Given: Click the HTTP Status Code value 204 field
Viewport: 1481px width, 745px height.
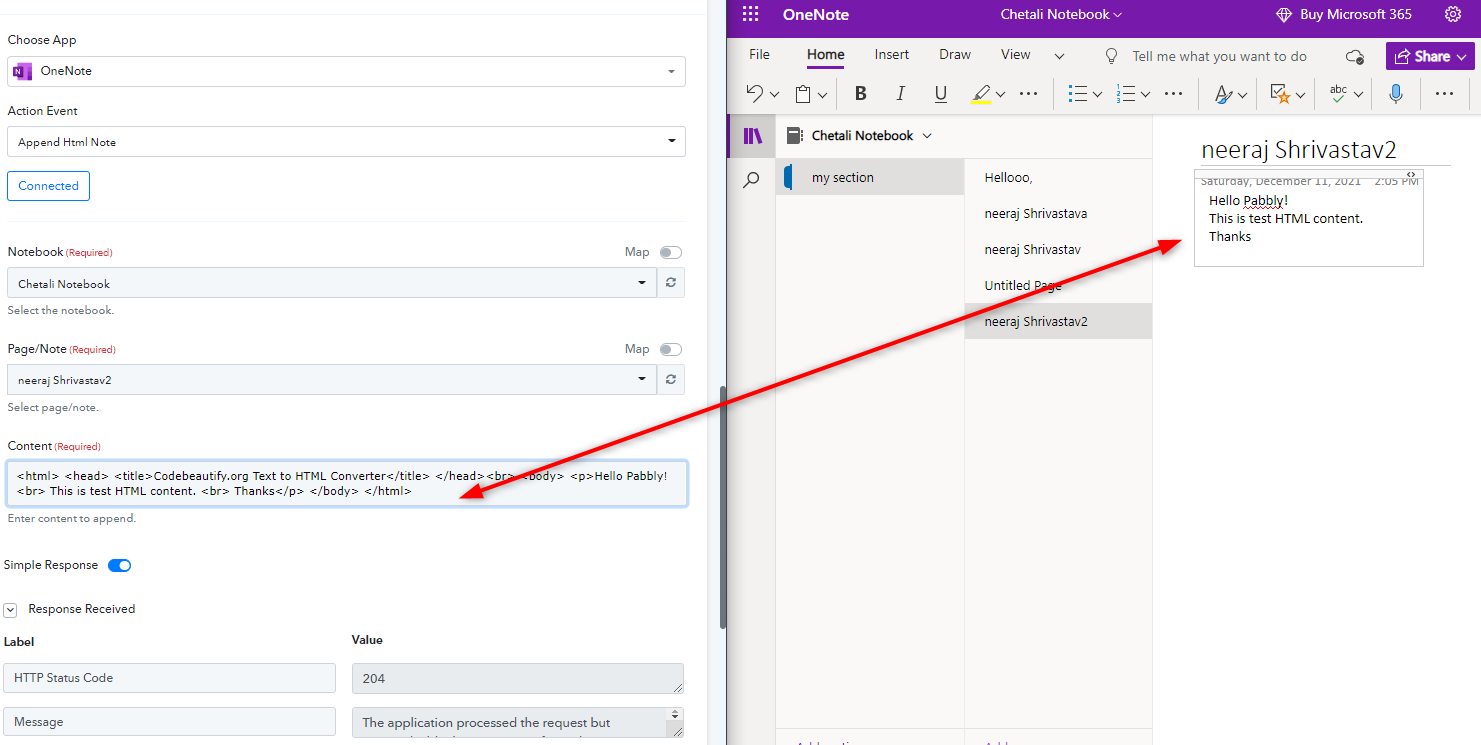Looking at the screenshot, I should 518,678.
